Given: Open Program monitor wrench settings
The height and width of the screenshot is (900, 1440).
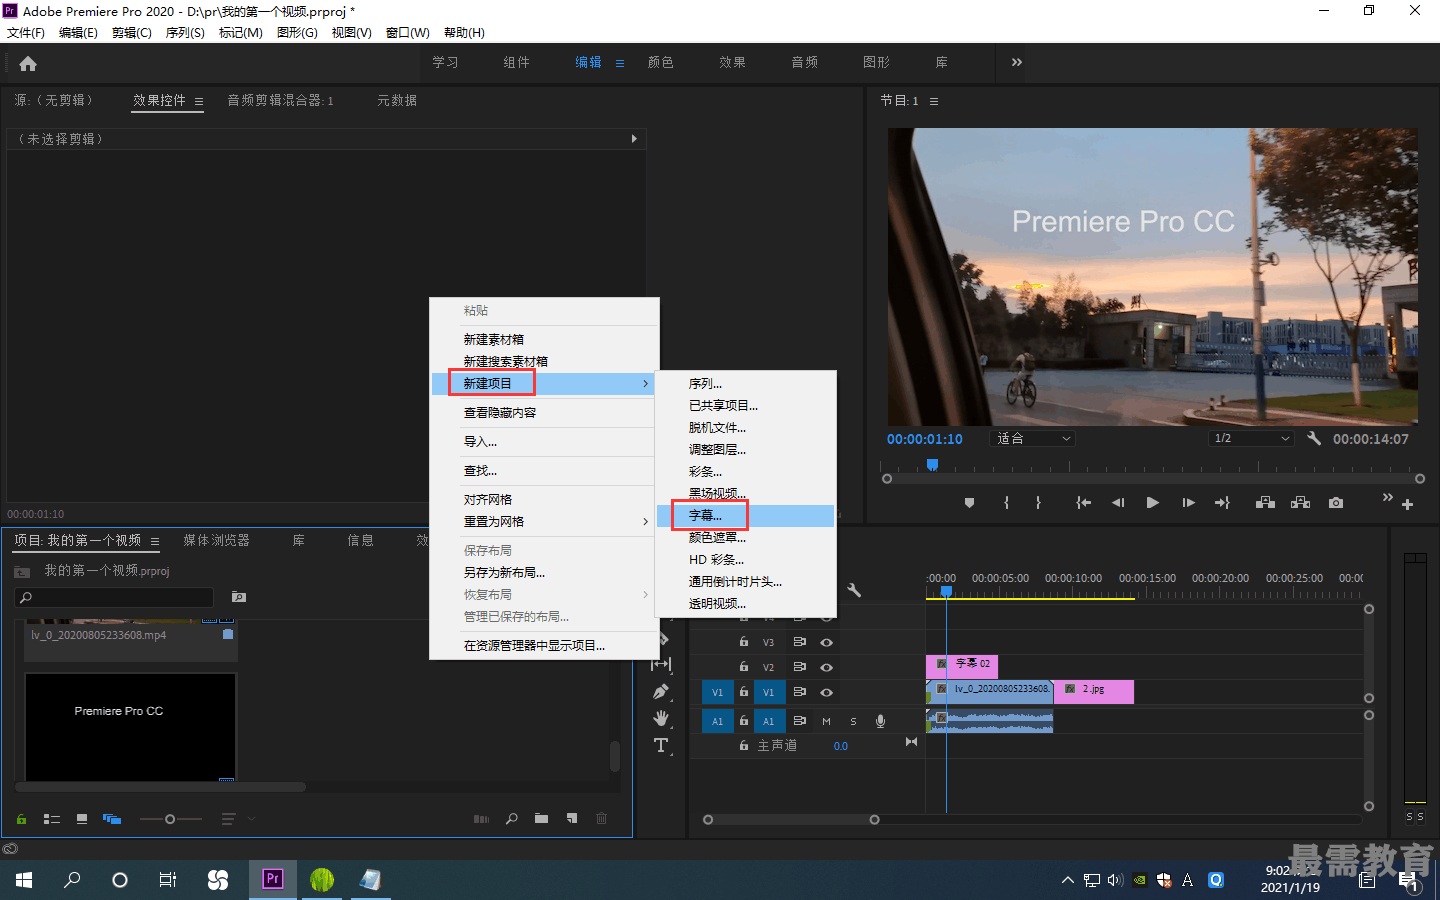Looking at the screenshot, I should click(x=1314, y=438).
